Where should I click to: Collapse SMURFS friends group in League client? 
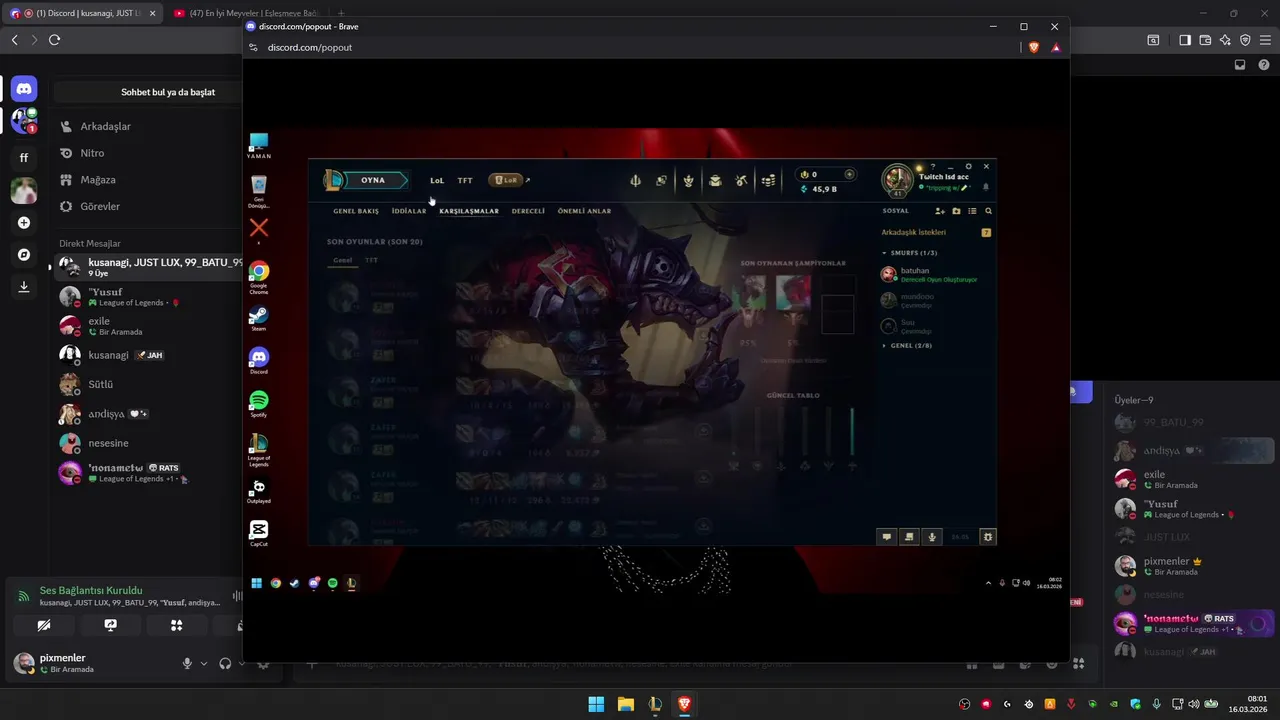910,253
